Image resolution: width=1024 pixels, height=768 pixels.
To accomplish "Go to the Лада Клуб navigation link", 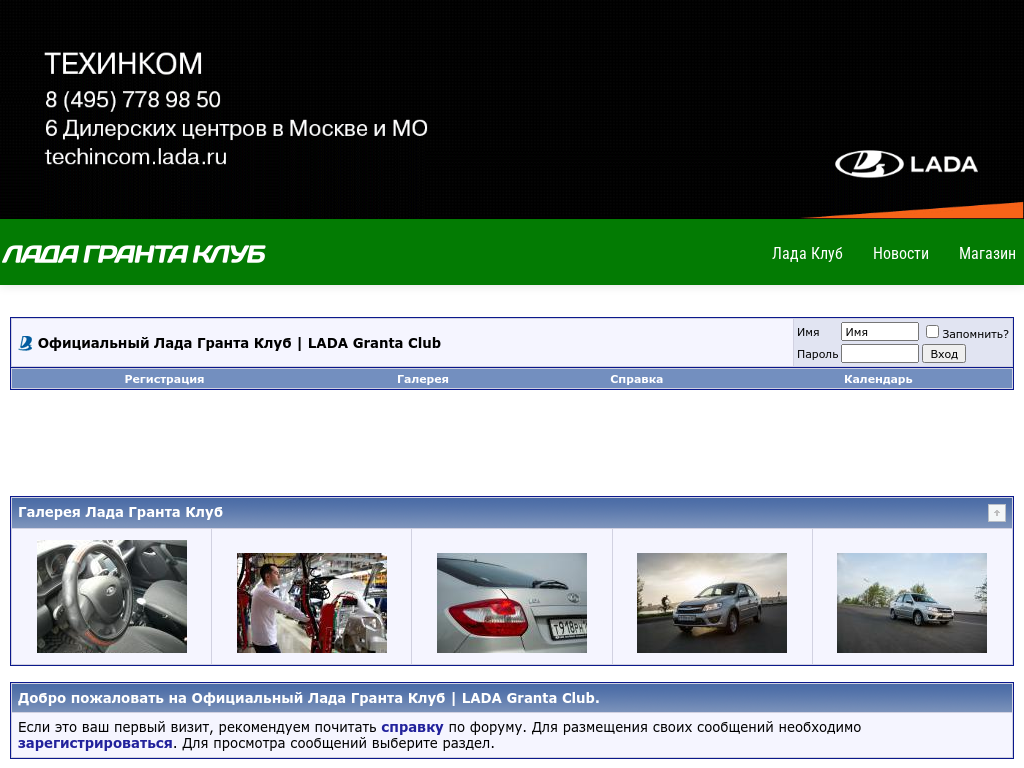I will pyautogui.click(x=807, y=254).
